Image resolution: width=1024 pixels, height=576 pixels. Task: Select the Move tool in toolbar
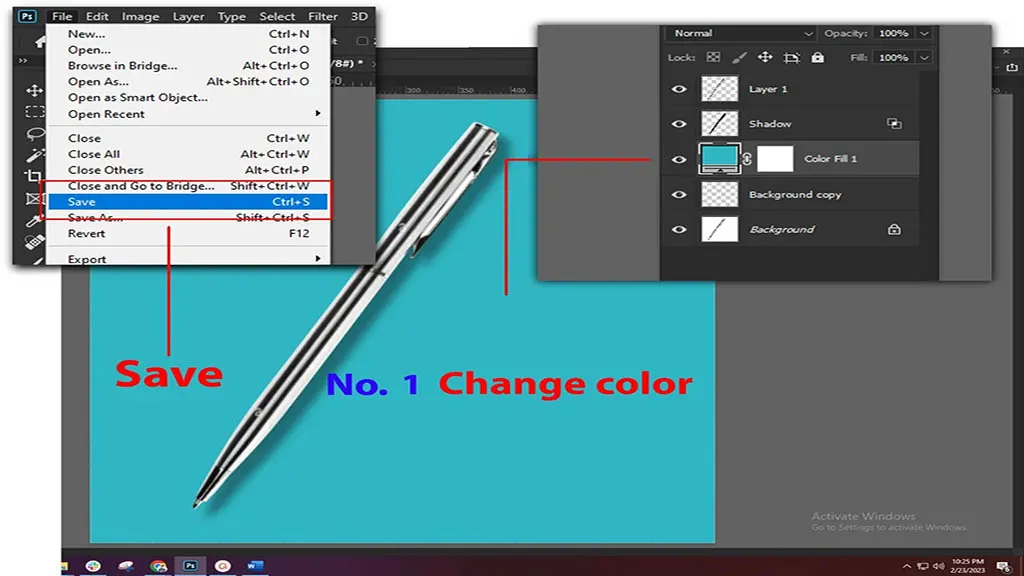(34, 90)
